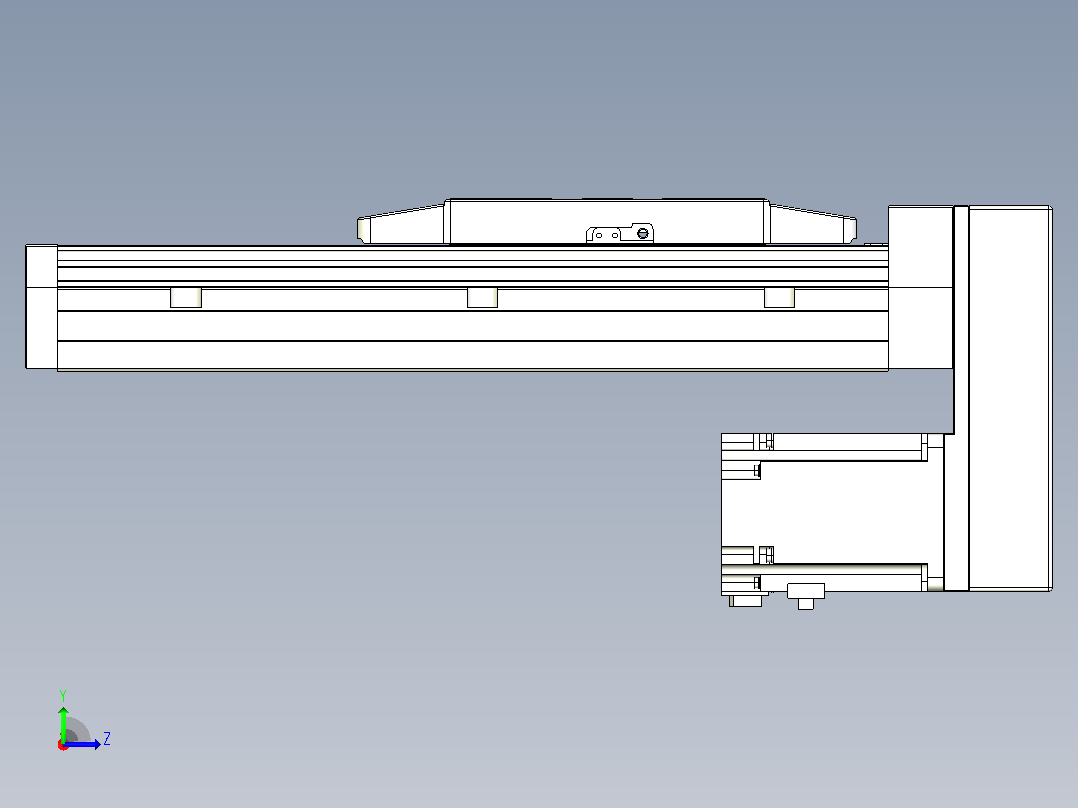This screenshot has width=1078, height=808.
Task: Click the blue Z axis arrow of the triad
Action: tap(84, 744)
